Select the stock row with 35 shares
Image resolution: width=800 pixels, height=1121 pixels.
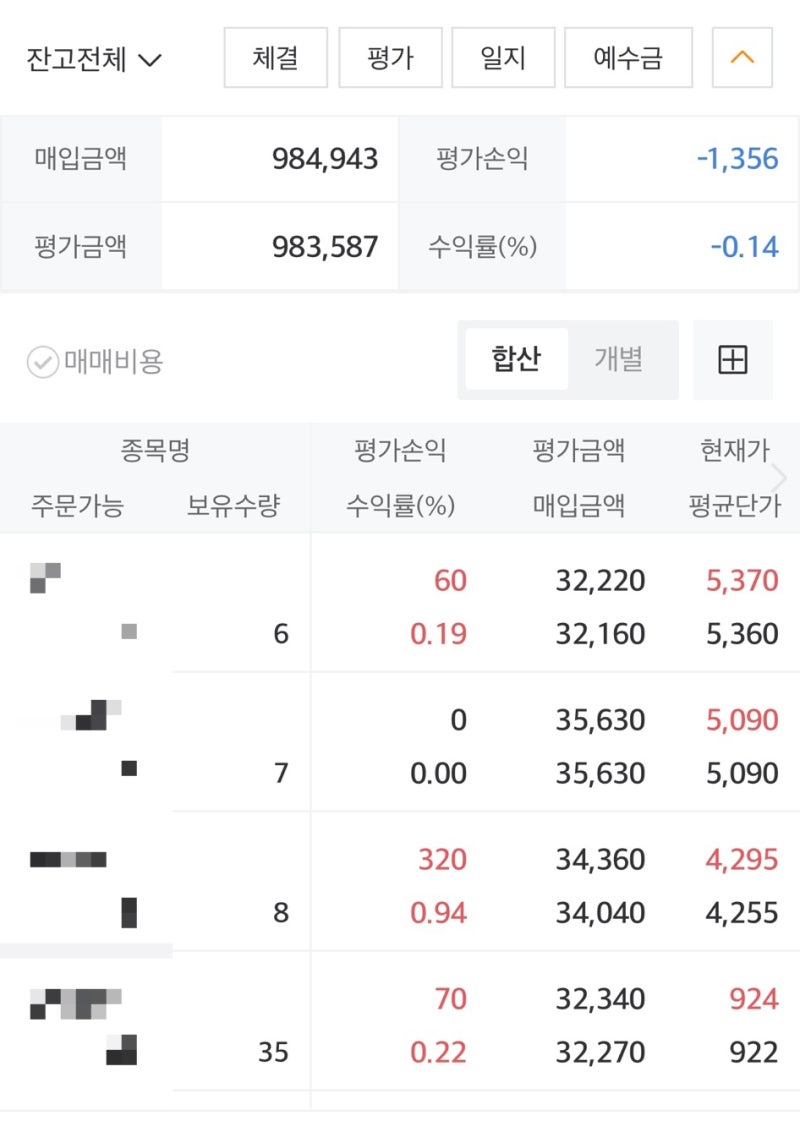pyautogui.click(x=400, y=1024)
